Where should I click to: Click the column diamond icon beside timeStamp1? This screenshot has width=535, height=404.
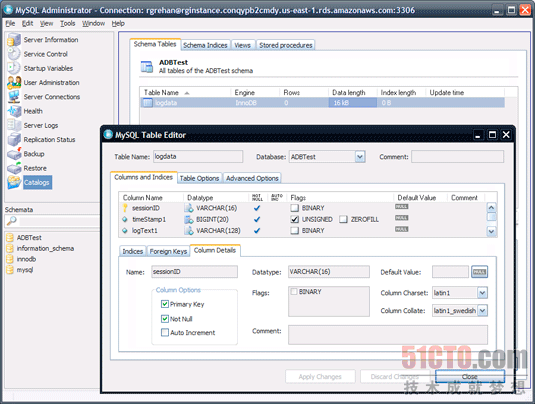[125, 219]
